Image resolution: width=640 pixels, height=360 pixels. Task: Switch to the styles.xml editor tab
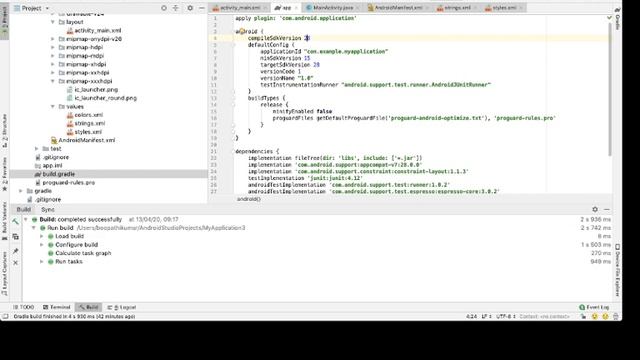click(504, 8)
